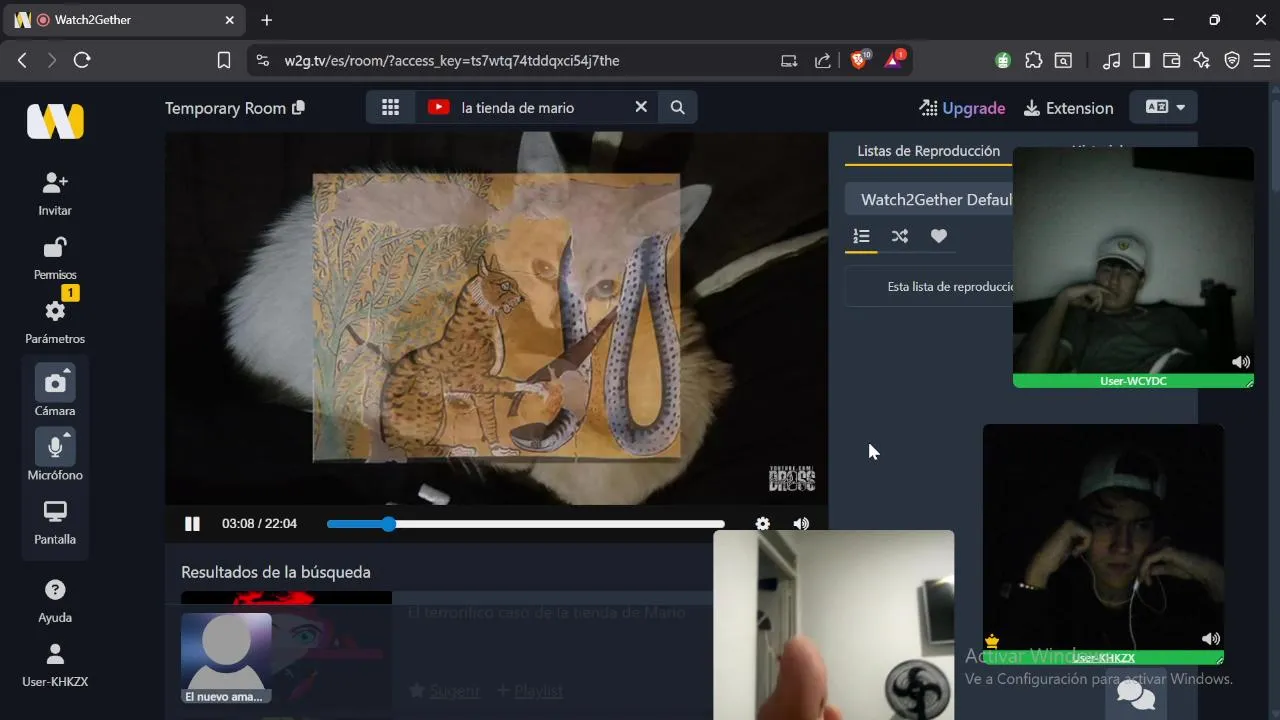1280x720 pixels.
Task: Open the Brave VPN shield icon
Action: pyautogui.click(x=1232, y=60)
